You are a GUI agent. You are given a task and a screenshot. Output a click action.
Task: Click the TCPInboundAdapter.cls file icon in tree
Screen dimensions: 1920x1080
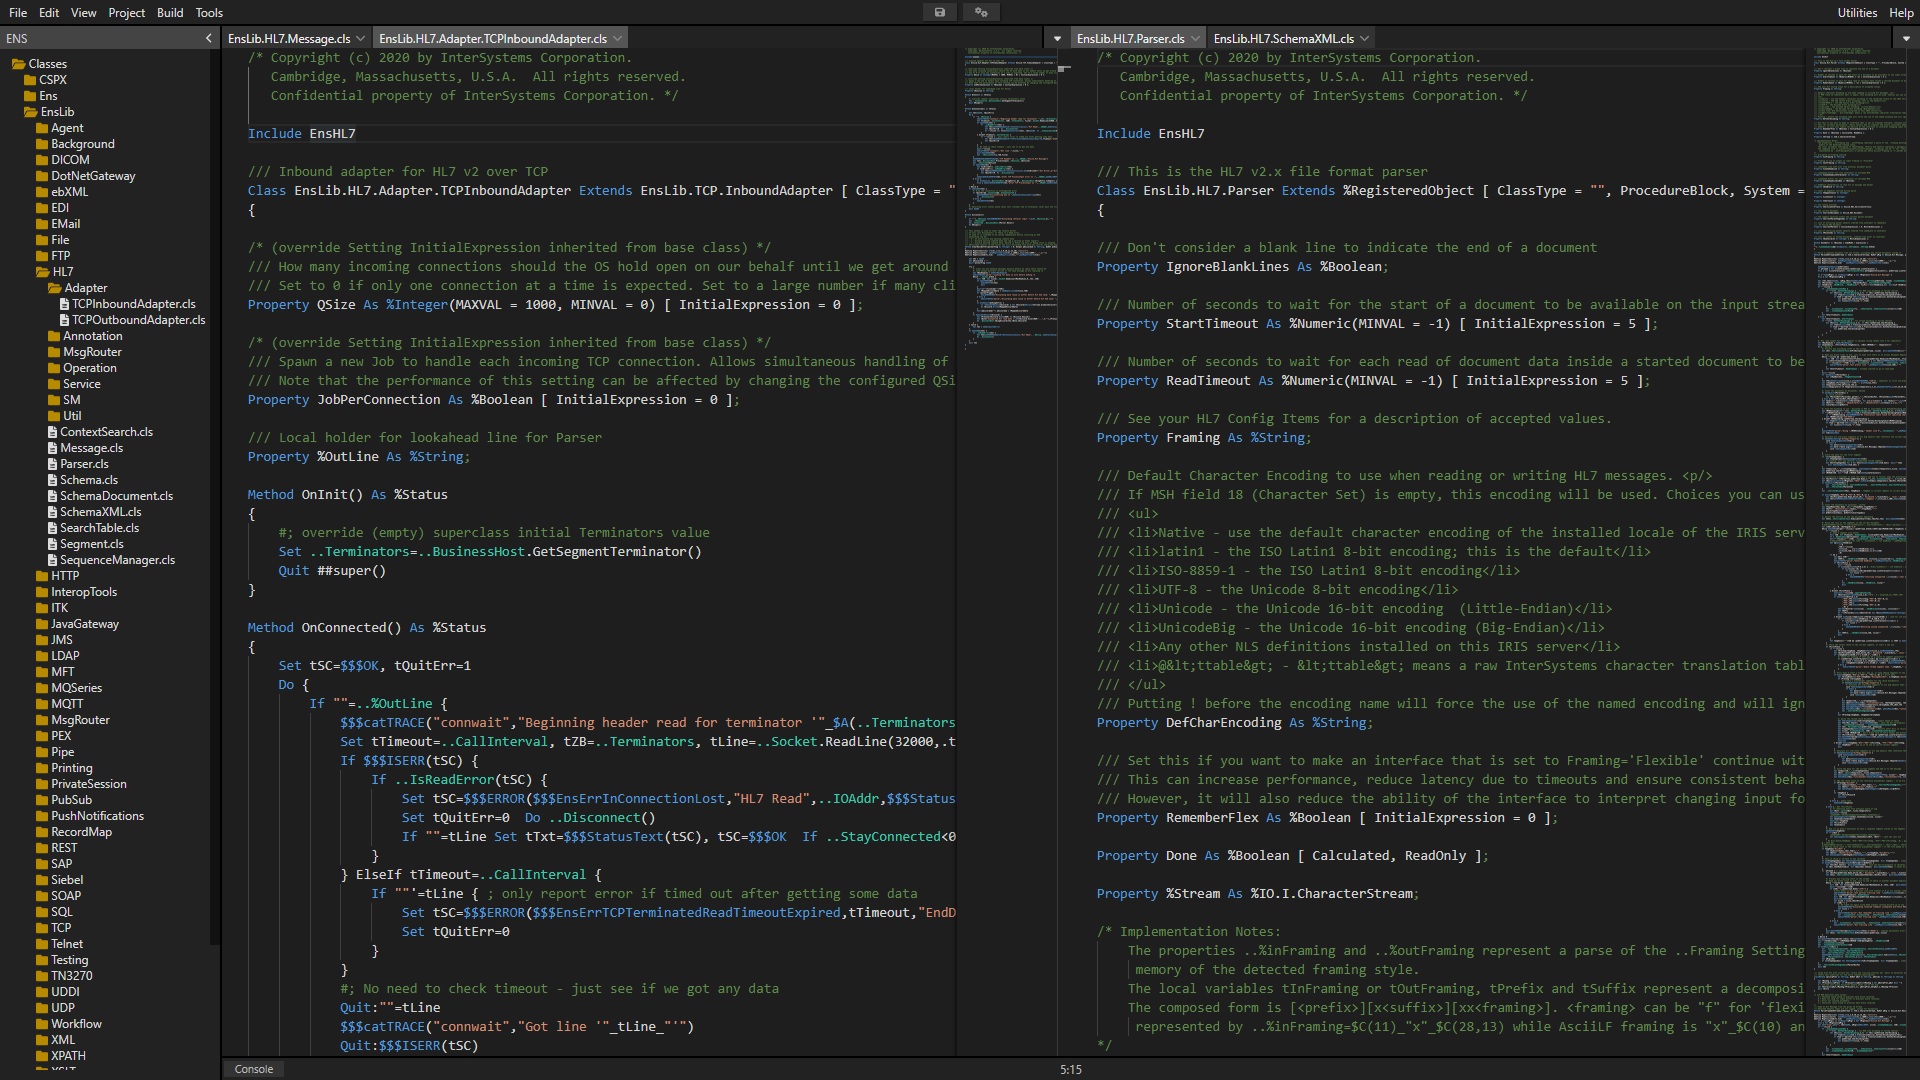65,304
